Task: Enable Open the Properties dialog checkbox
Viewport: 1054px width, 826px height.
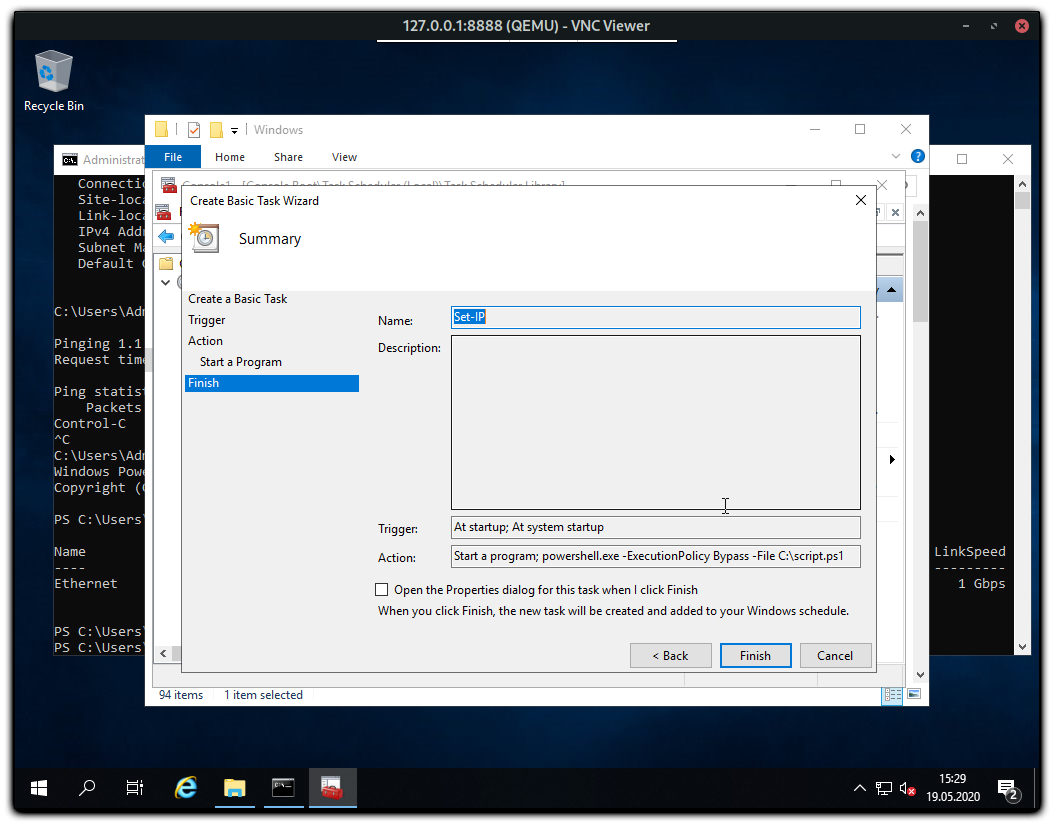Action: [x=381, y=590]
